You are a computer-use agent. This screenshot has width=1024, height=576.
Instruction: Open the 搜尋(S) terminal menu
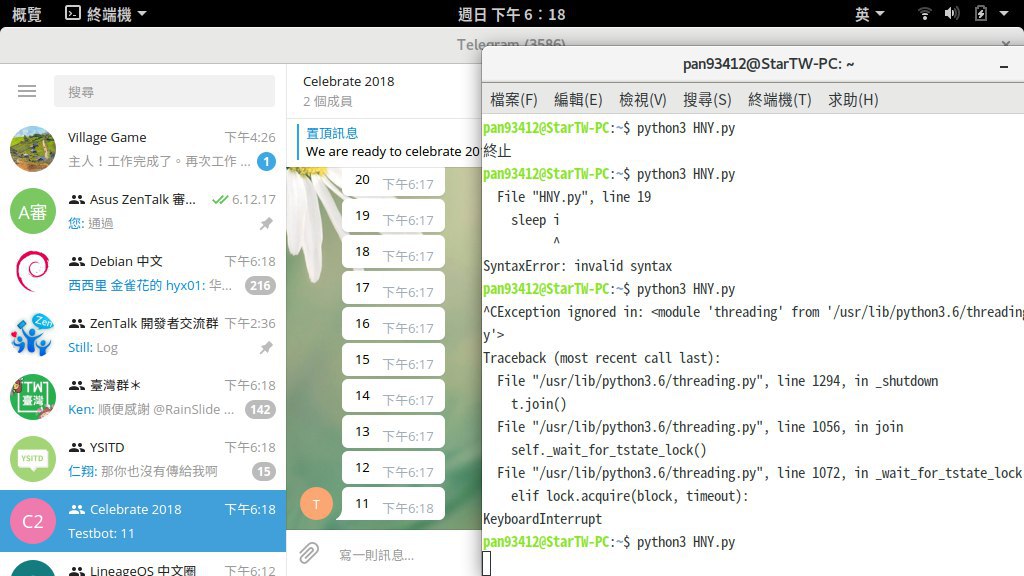click(707, 100)
